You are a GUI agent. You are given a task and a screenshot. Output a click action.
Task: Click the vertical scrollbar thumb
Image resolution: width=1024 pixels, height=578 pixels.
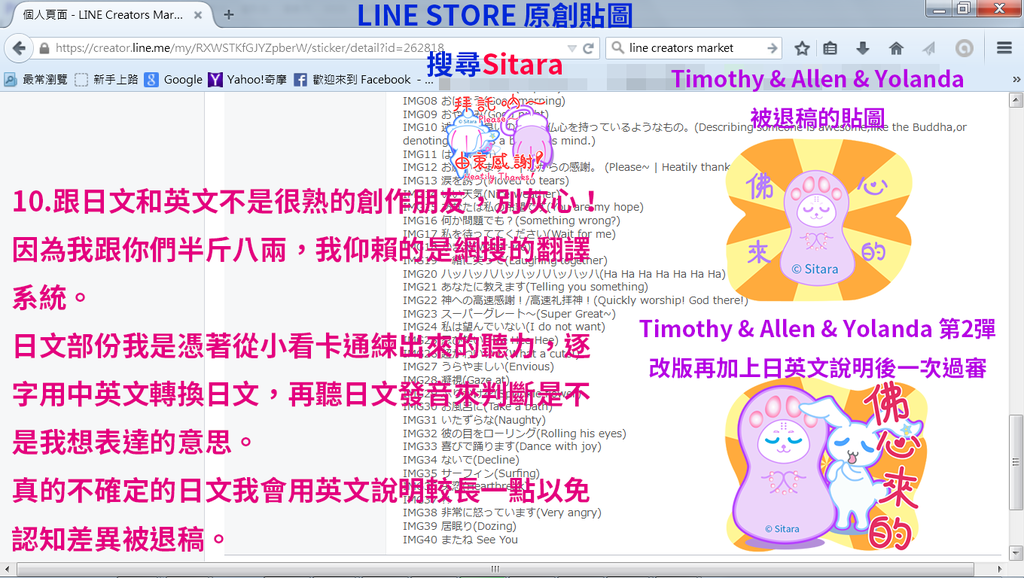[x=1016, y=462]
